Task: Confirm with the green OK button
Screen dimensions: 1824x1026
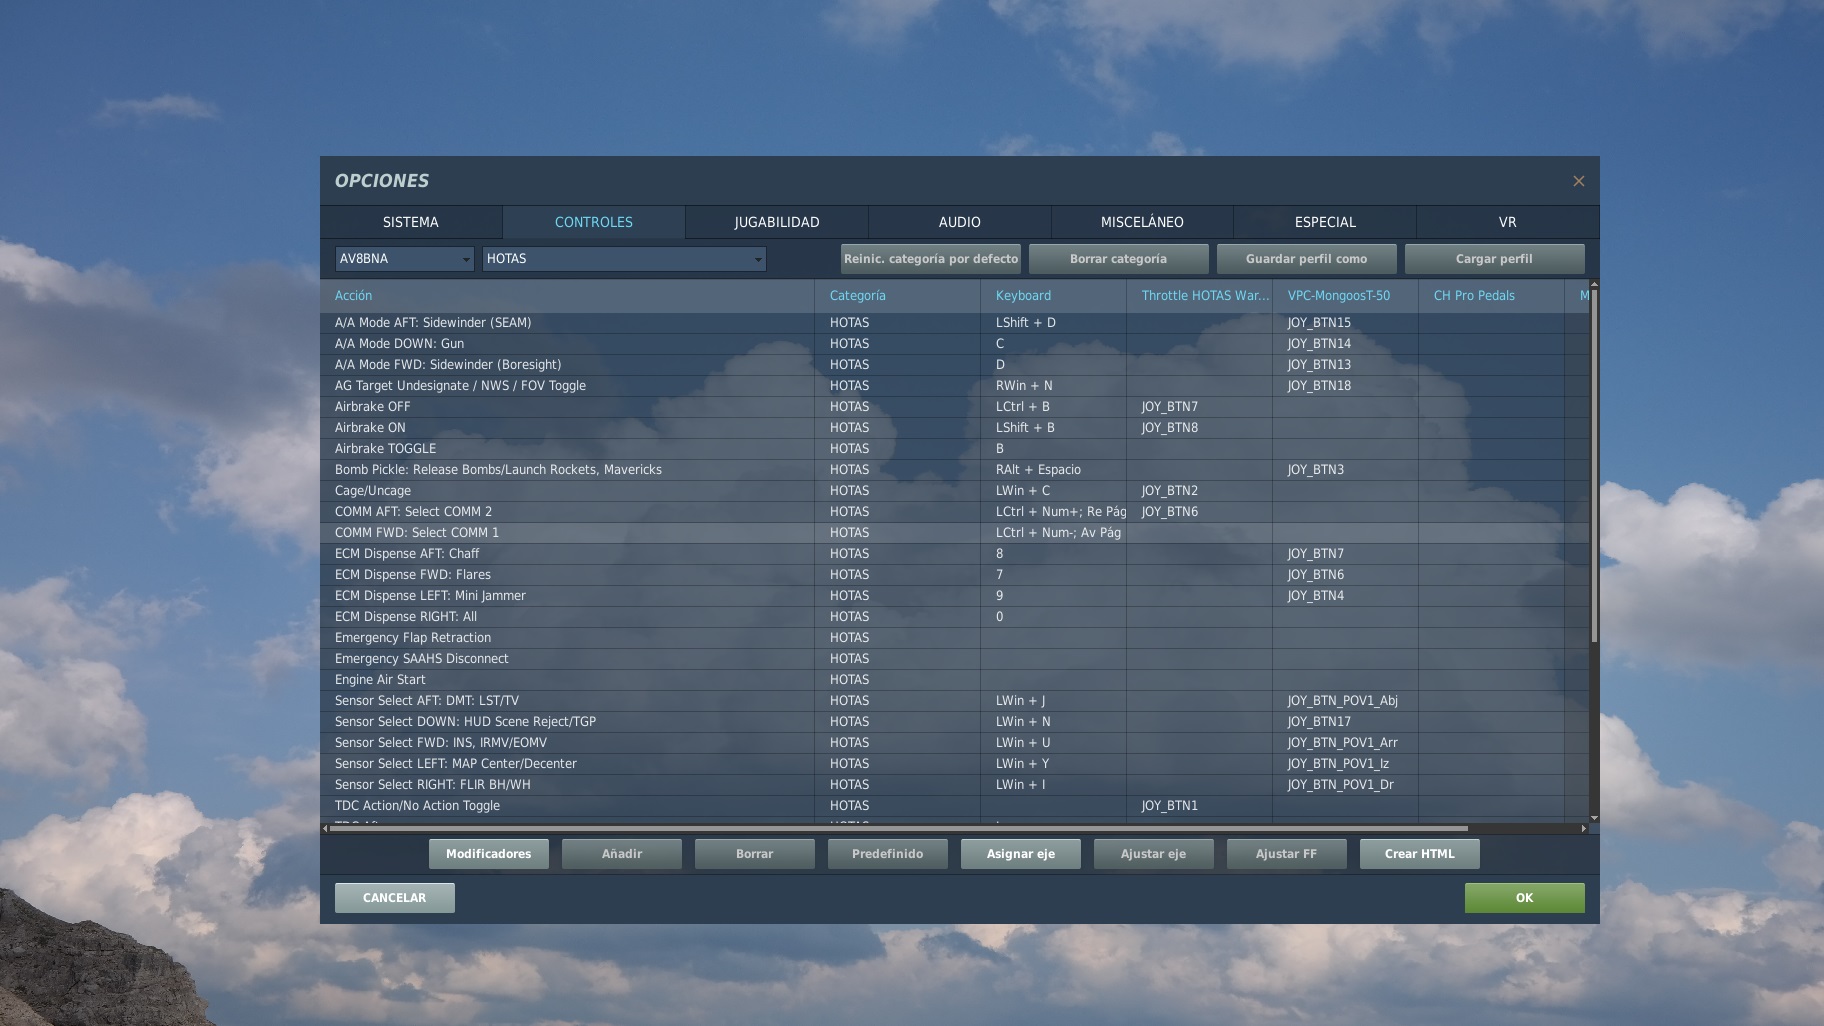Action: click(1524, 898)
